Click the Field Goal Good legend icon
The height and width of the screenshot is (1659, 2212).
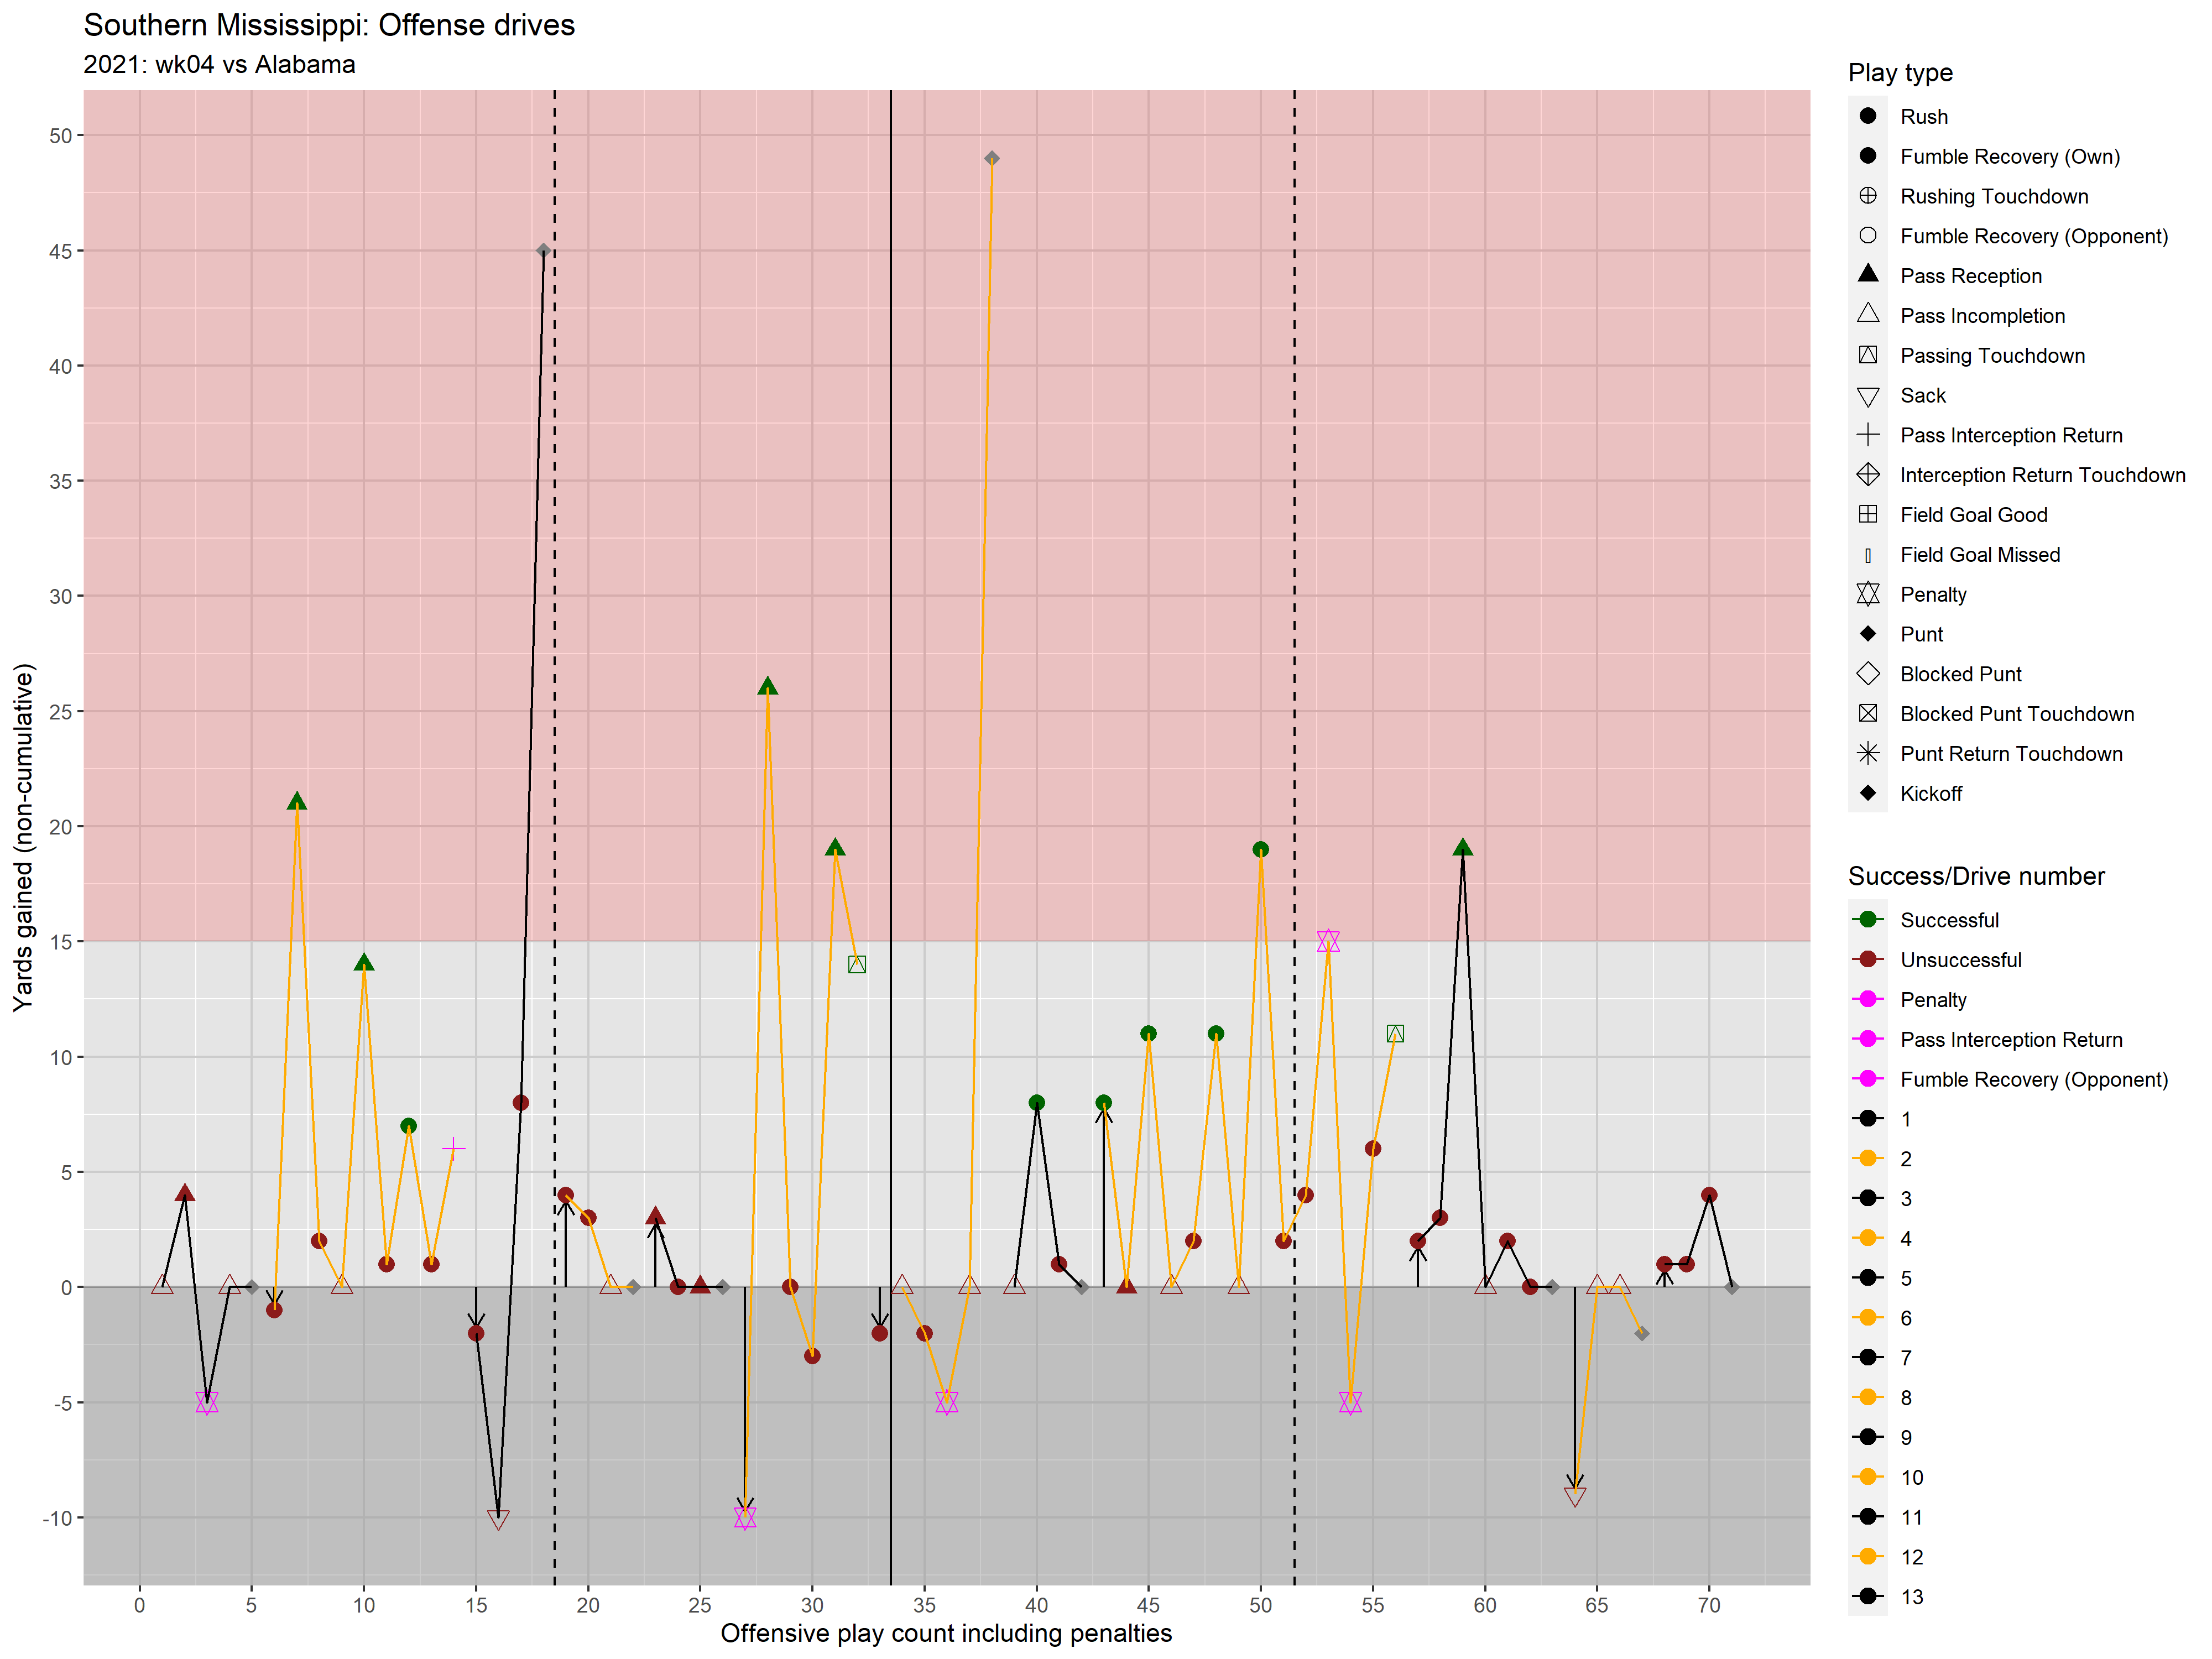[x=1867, y=514]
